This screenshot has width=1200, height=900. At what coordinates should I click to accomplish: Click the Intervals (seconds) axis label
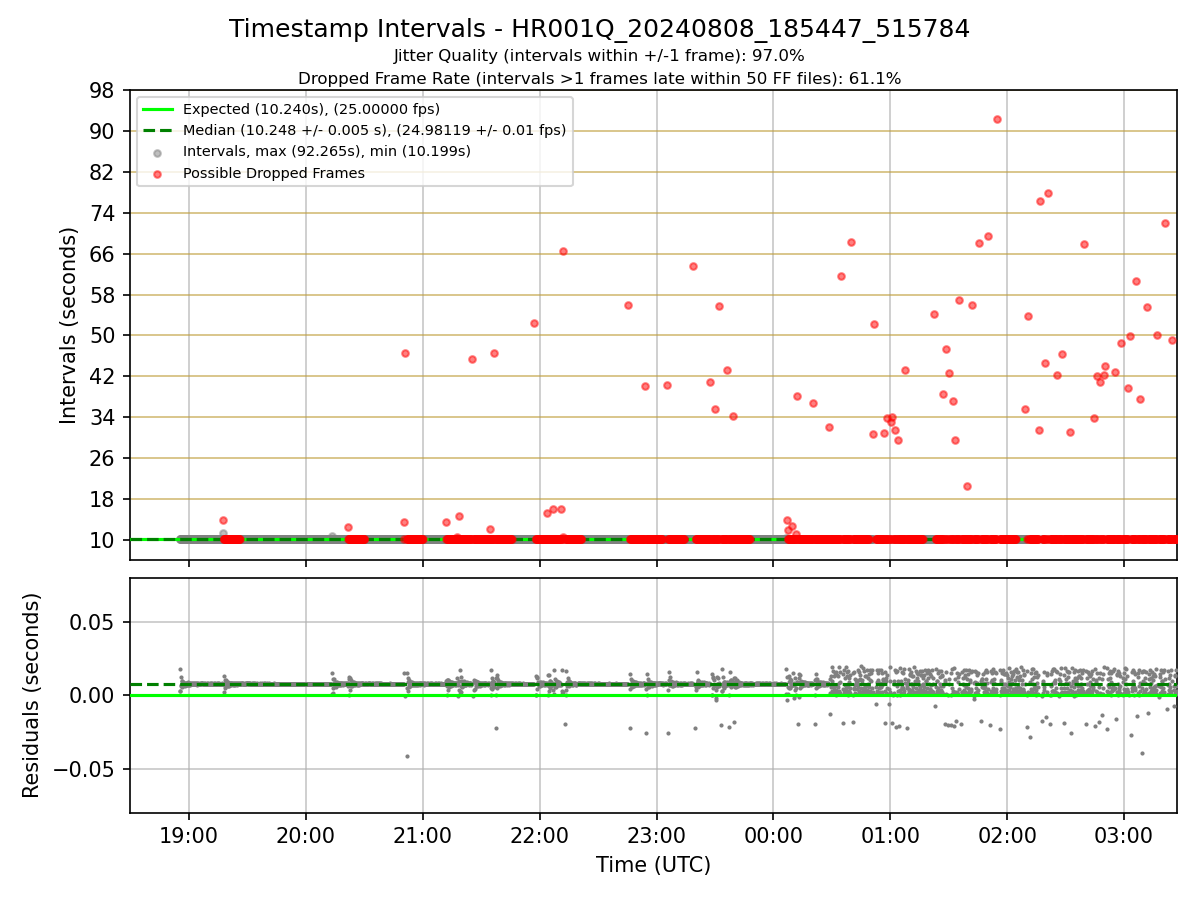pos(68,325)
